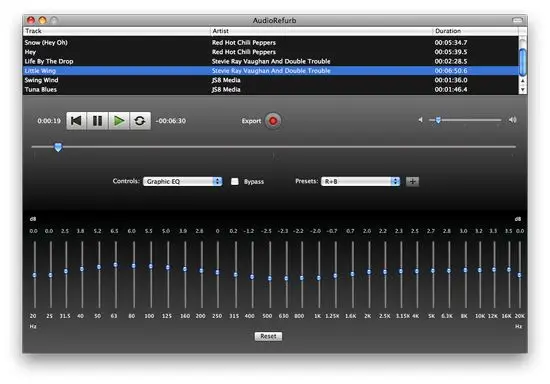550x384 pixels.
Task: Click the low volume speaker icon
Action: pyautogui.click(x=420, y=120)
